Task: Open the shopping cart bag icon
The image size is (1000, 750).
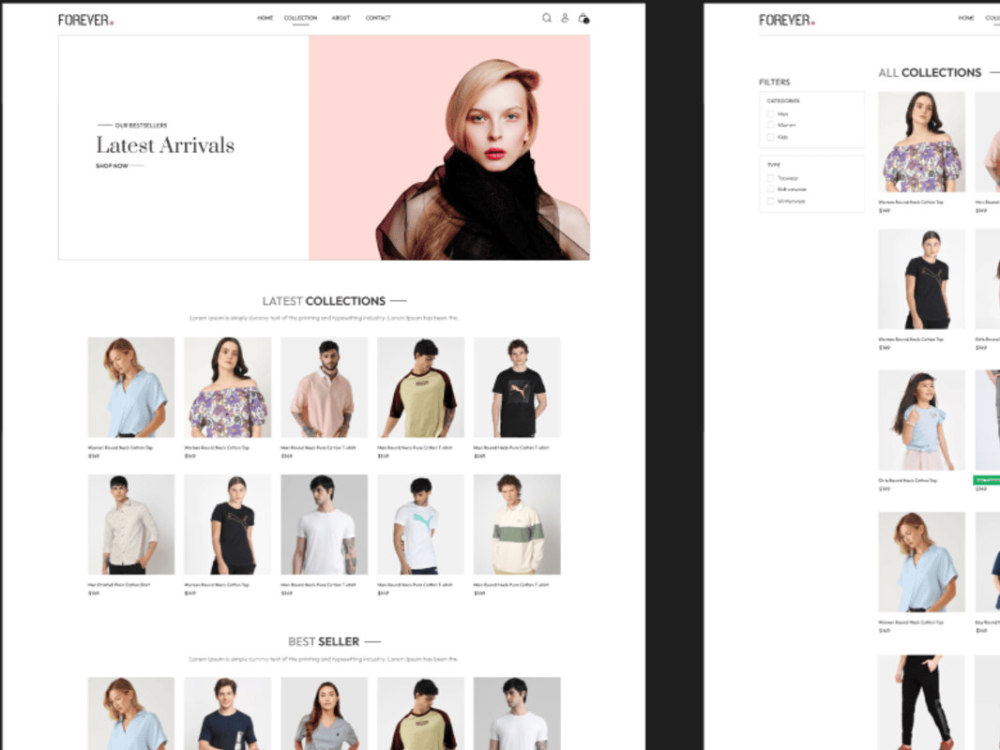Action: [x=583, y=18]
